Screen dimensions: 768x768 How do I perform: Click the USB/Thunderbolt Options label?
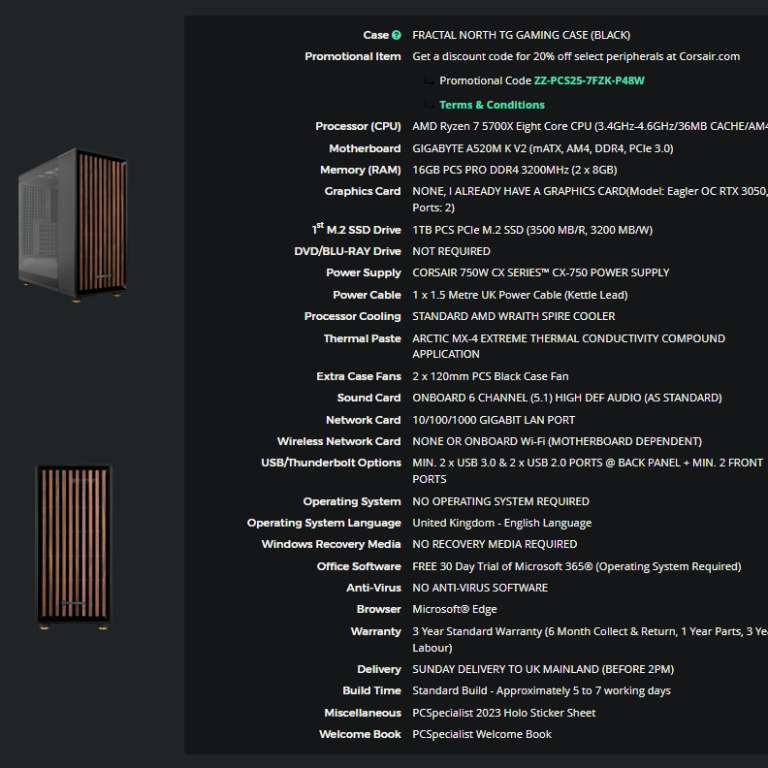pyautogui.click(x=331, y=463)
